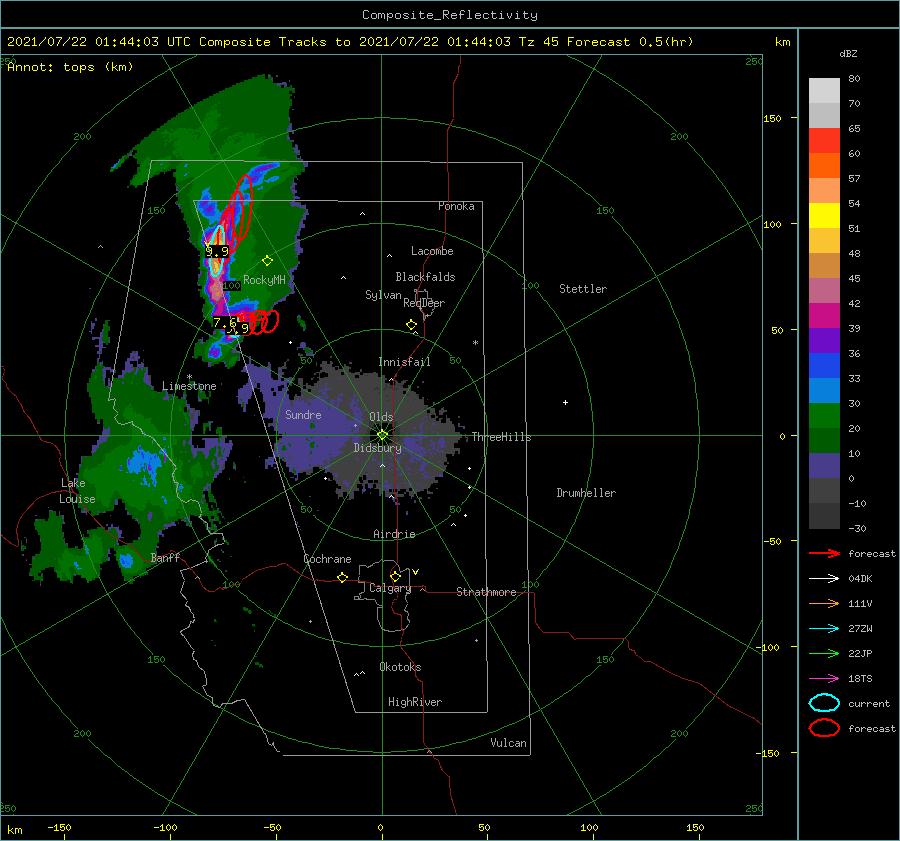The width and height of the screenshot is (900, 841).
Task: Click the Banff city label
Action: coord(165,557)
